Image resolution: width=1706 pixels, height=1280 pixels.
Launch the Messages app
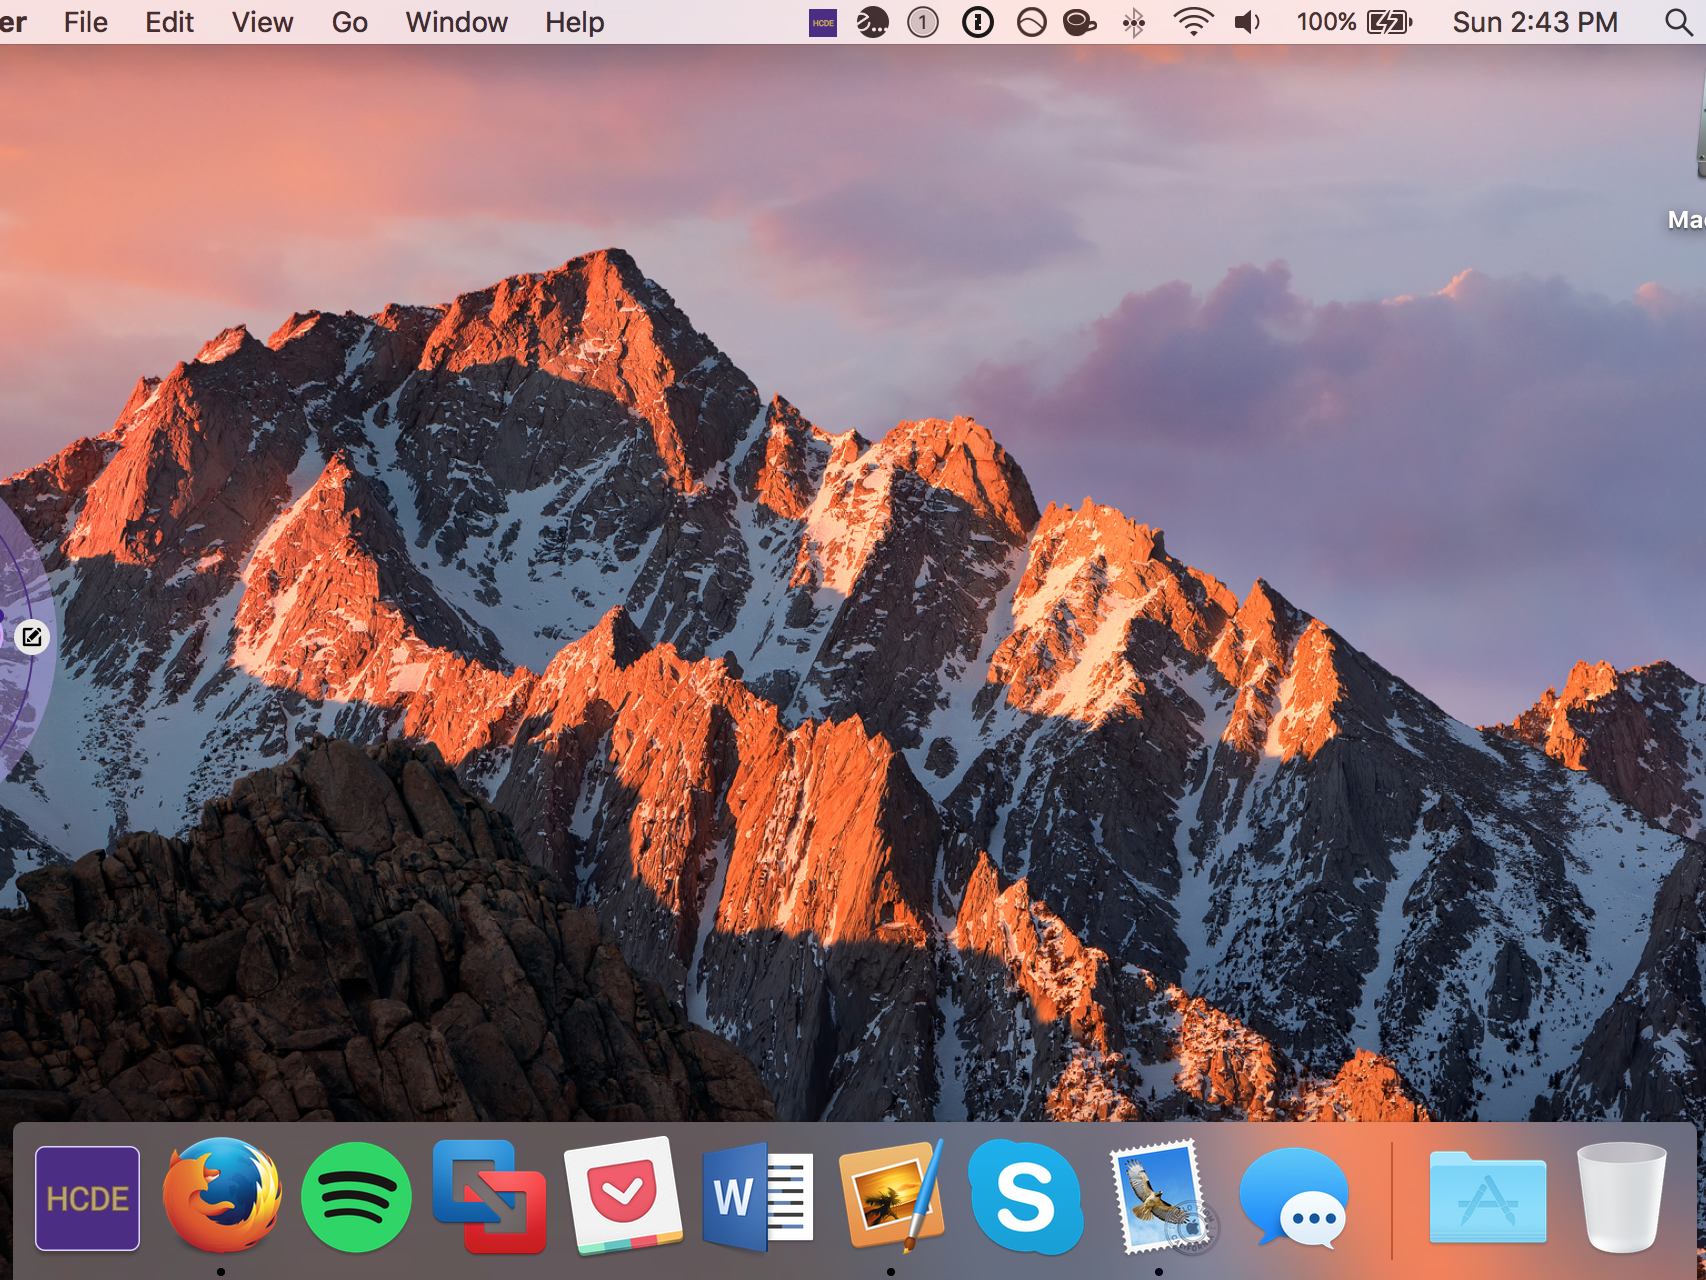(1294, 1197)
